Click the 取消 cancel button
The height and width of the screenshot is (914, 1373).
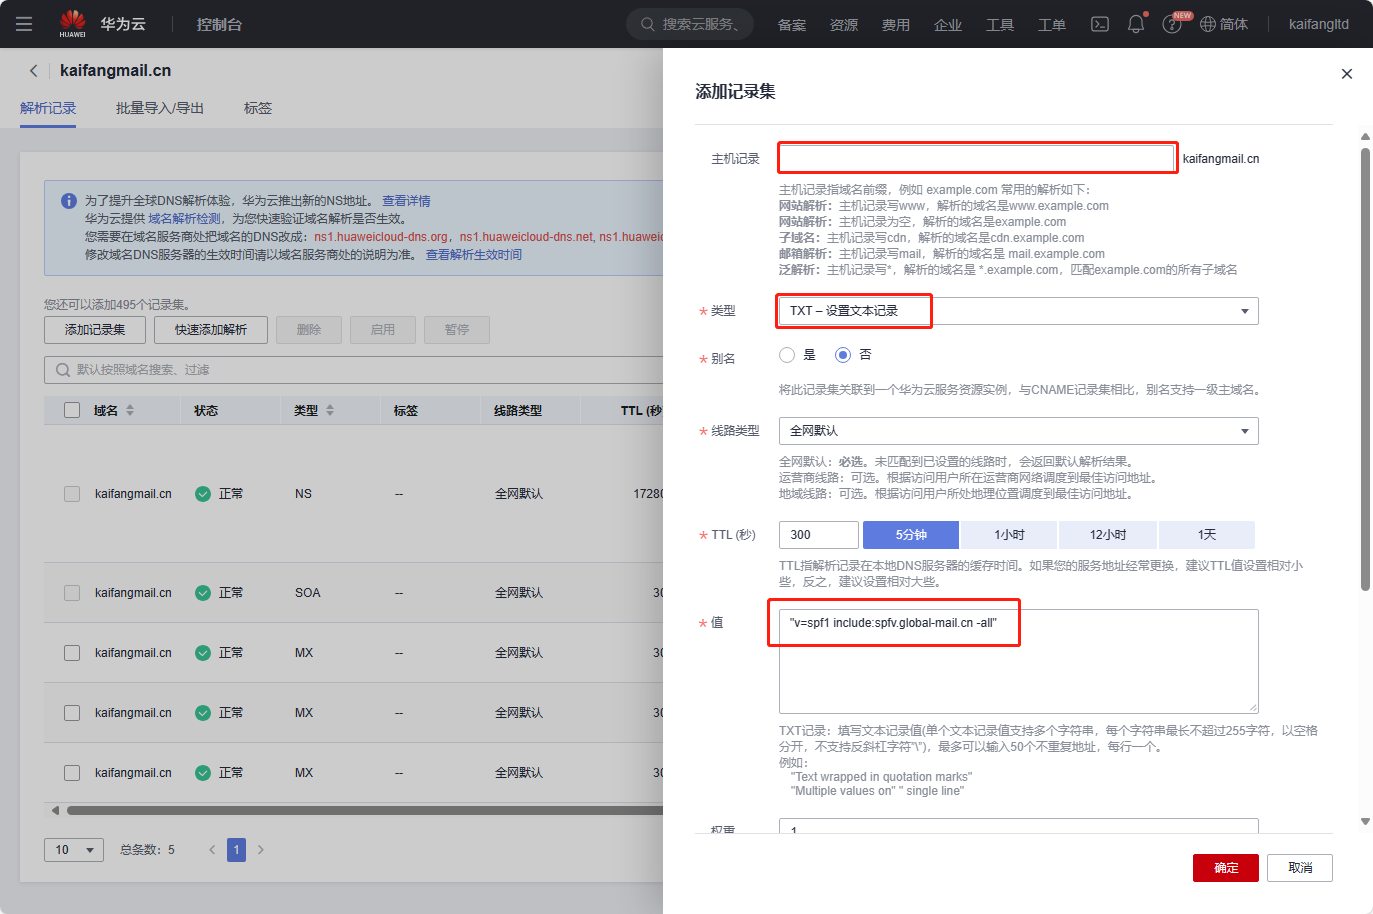tap(1300, 868)
